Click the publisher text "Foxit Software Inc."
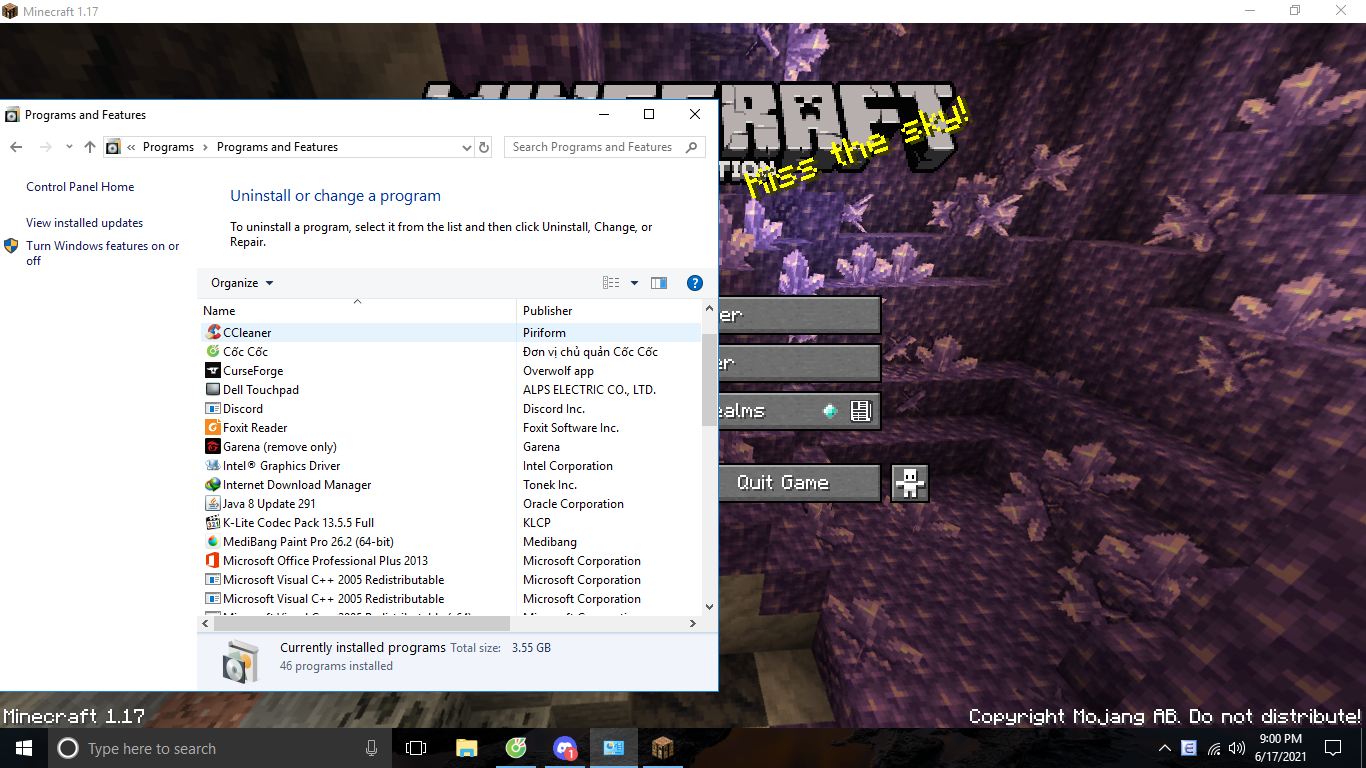The height and width of the screenshot is (768, 1366). tap(571, 428)
